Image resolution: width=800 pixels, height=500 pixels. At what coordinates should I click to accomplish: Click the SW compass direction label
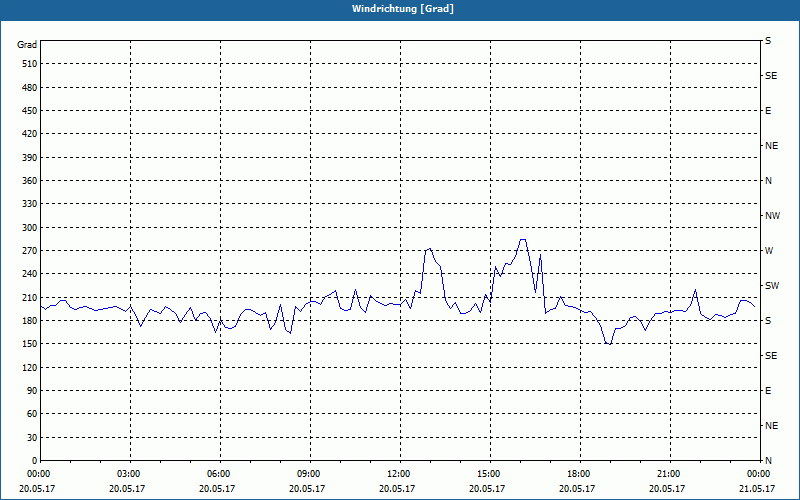tap(772, 286)
